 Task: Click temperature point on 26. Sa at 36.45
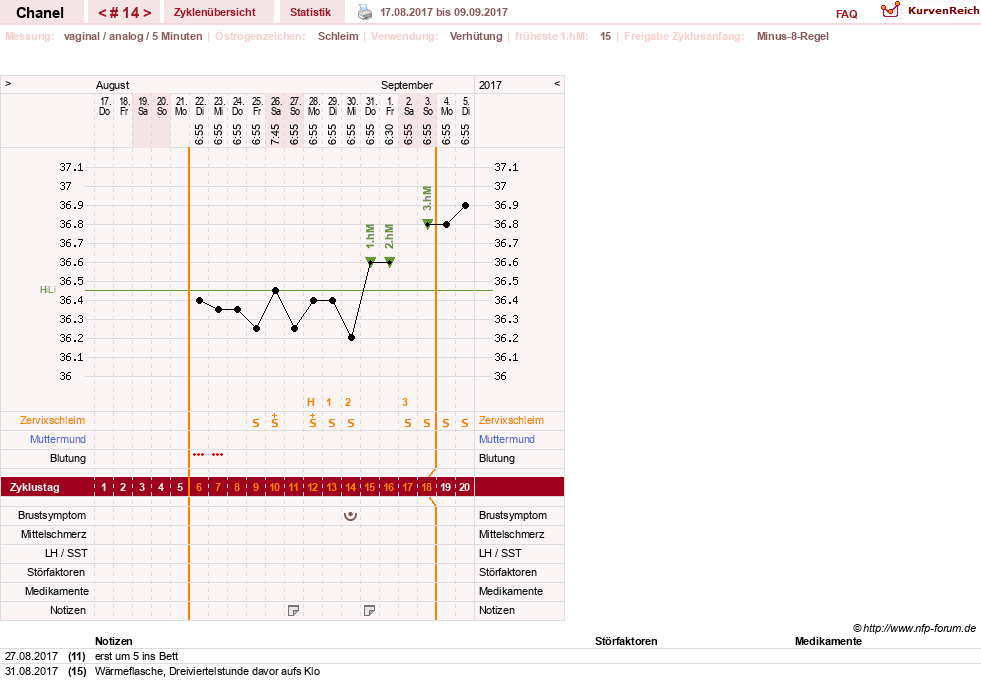click(x=275, y=290)
